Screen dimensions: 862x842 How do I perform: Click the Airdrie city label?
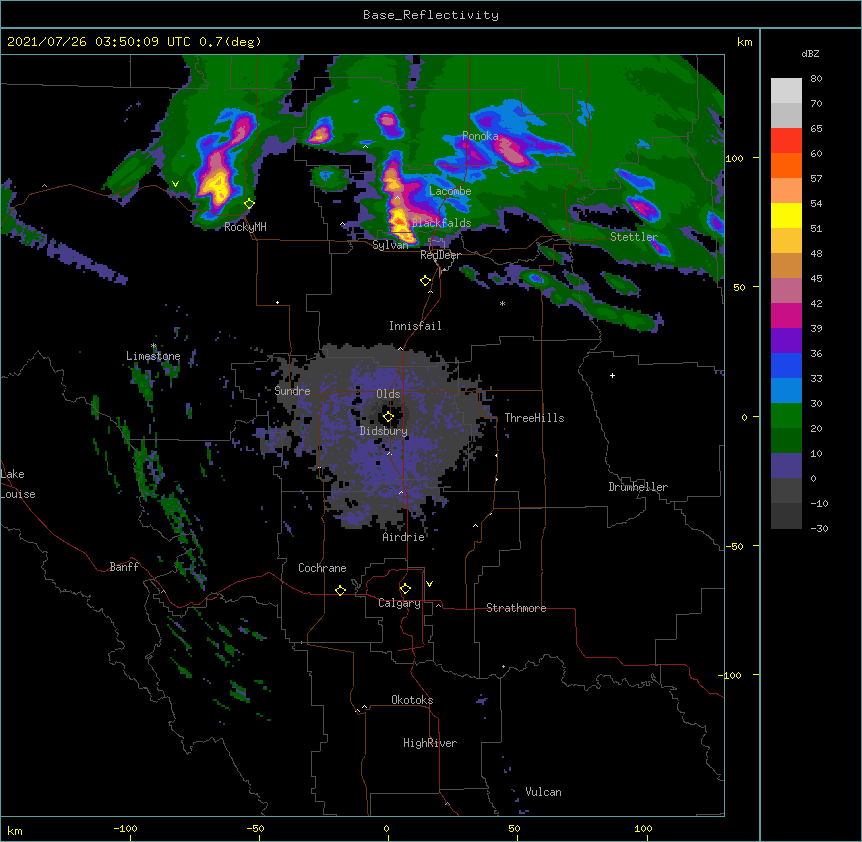(x=404, y=537)
